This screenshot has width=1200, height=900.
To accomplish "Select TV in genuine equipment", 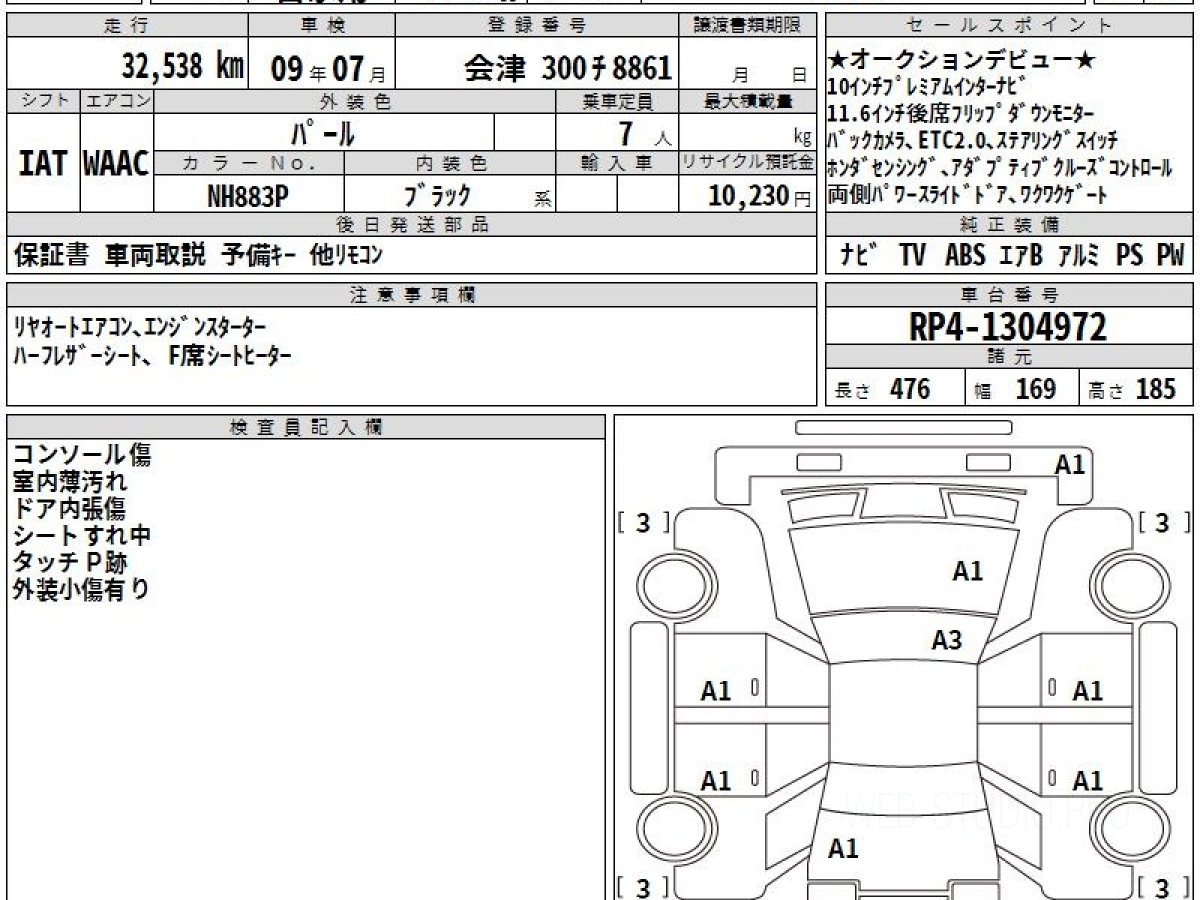I will (912, 256).
